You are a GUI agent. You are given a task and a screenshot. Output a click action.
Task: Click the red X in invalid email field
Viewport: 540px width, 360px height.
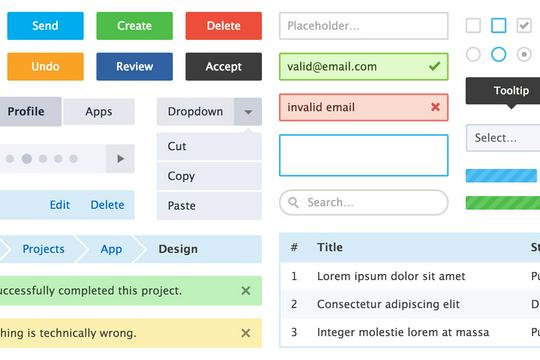pos(435,107)
